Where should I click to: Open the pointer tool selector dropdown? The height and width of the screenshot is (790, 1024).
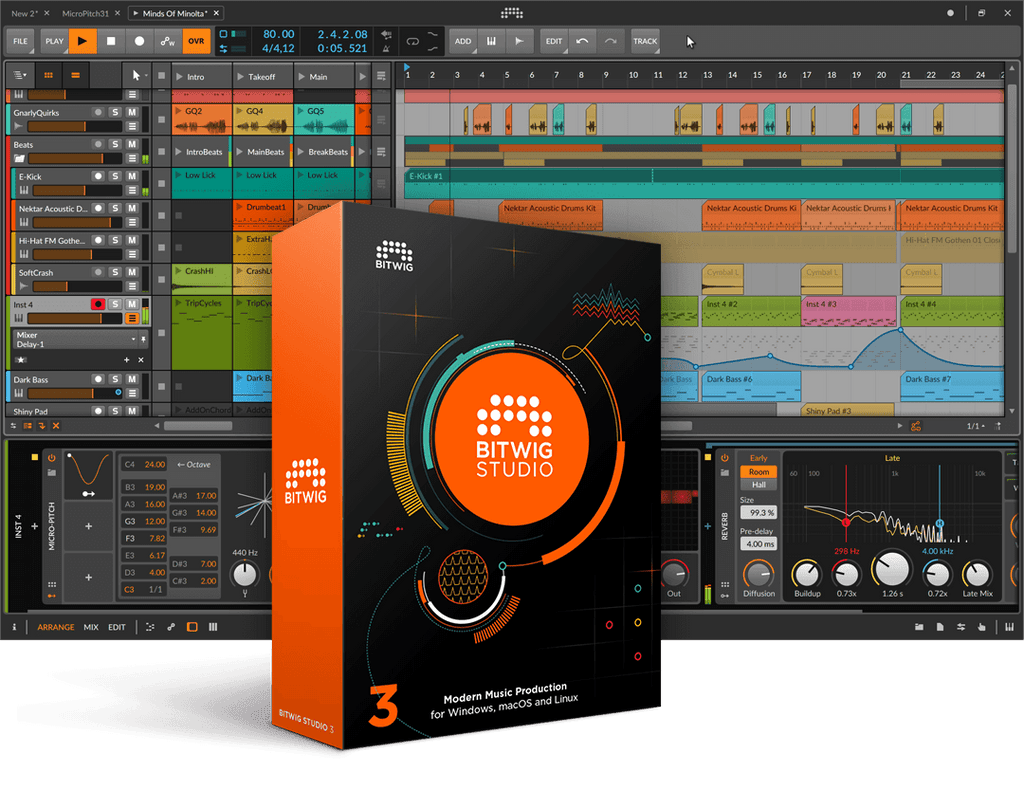(138, 76)
